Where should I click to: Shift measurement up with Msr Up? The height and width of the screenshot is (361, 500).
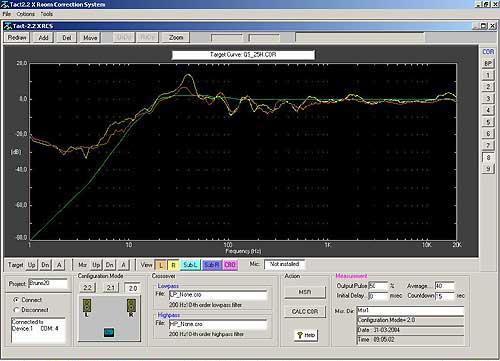coord(96,265)
